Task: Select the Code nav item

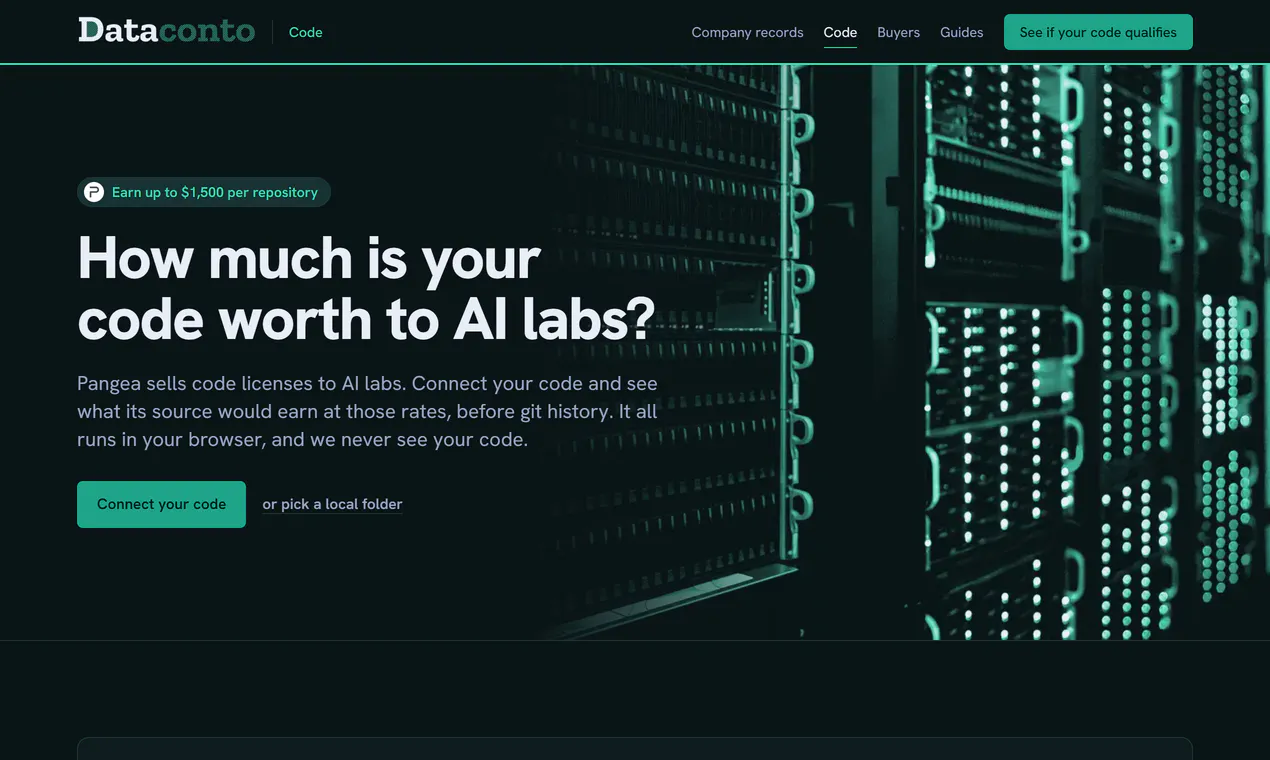Action: pyautogui.click(x=840, y=32)
